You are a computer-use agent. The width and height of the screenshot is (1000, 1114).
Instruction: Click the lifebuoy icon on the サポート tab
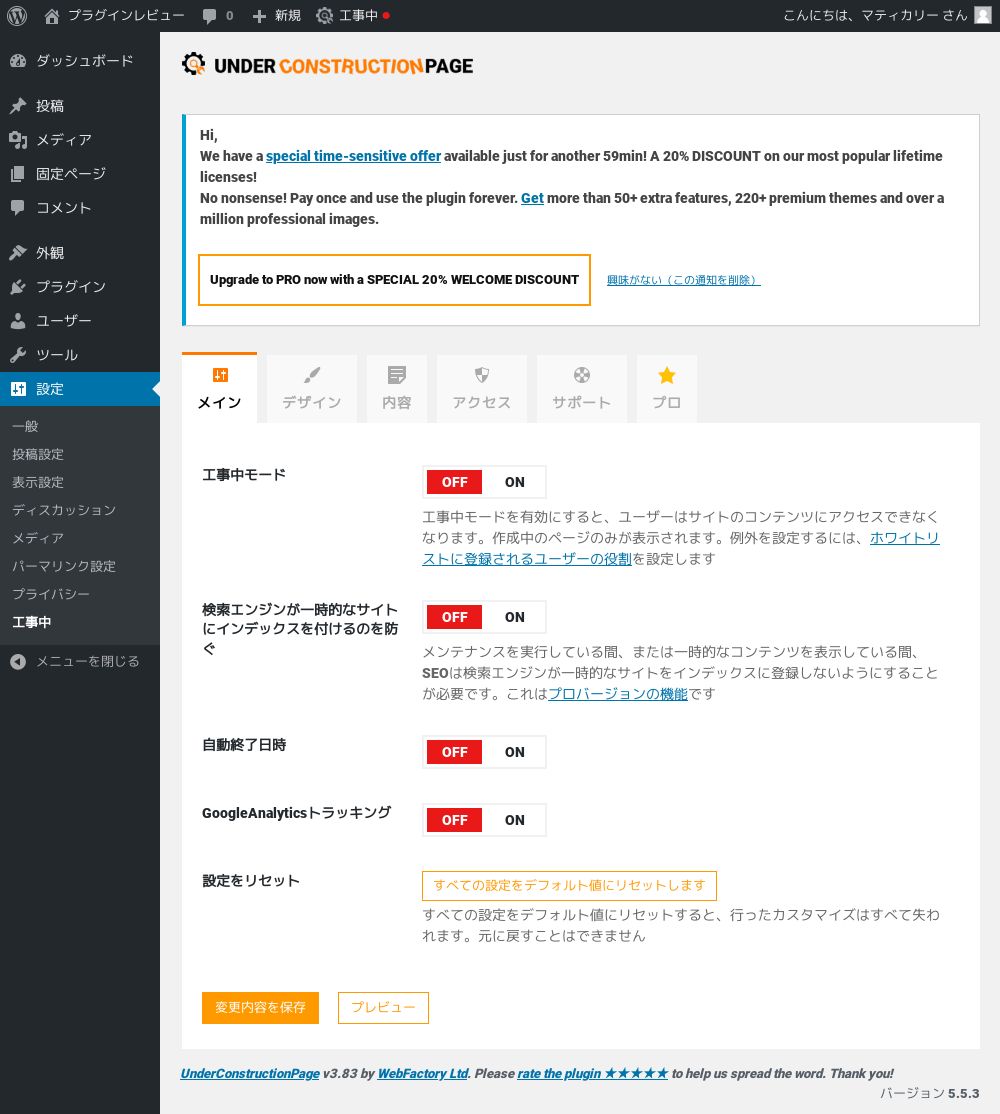pos(582,375)
